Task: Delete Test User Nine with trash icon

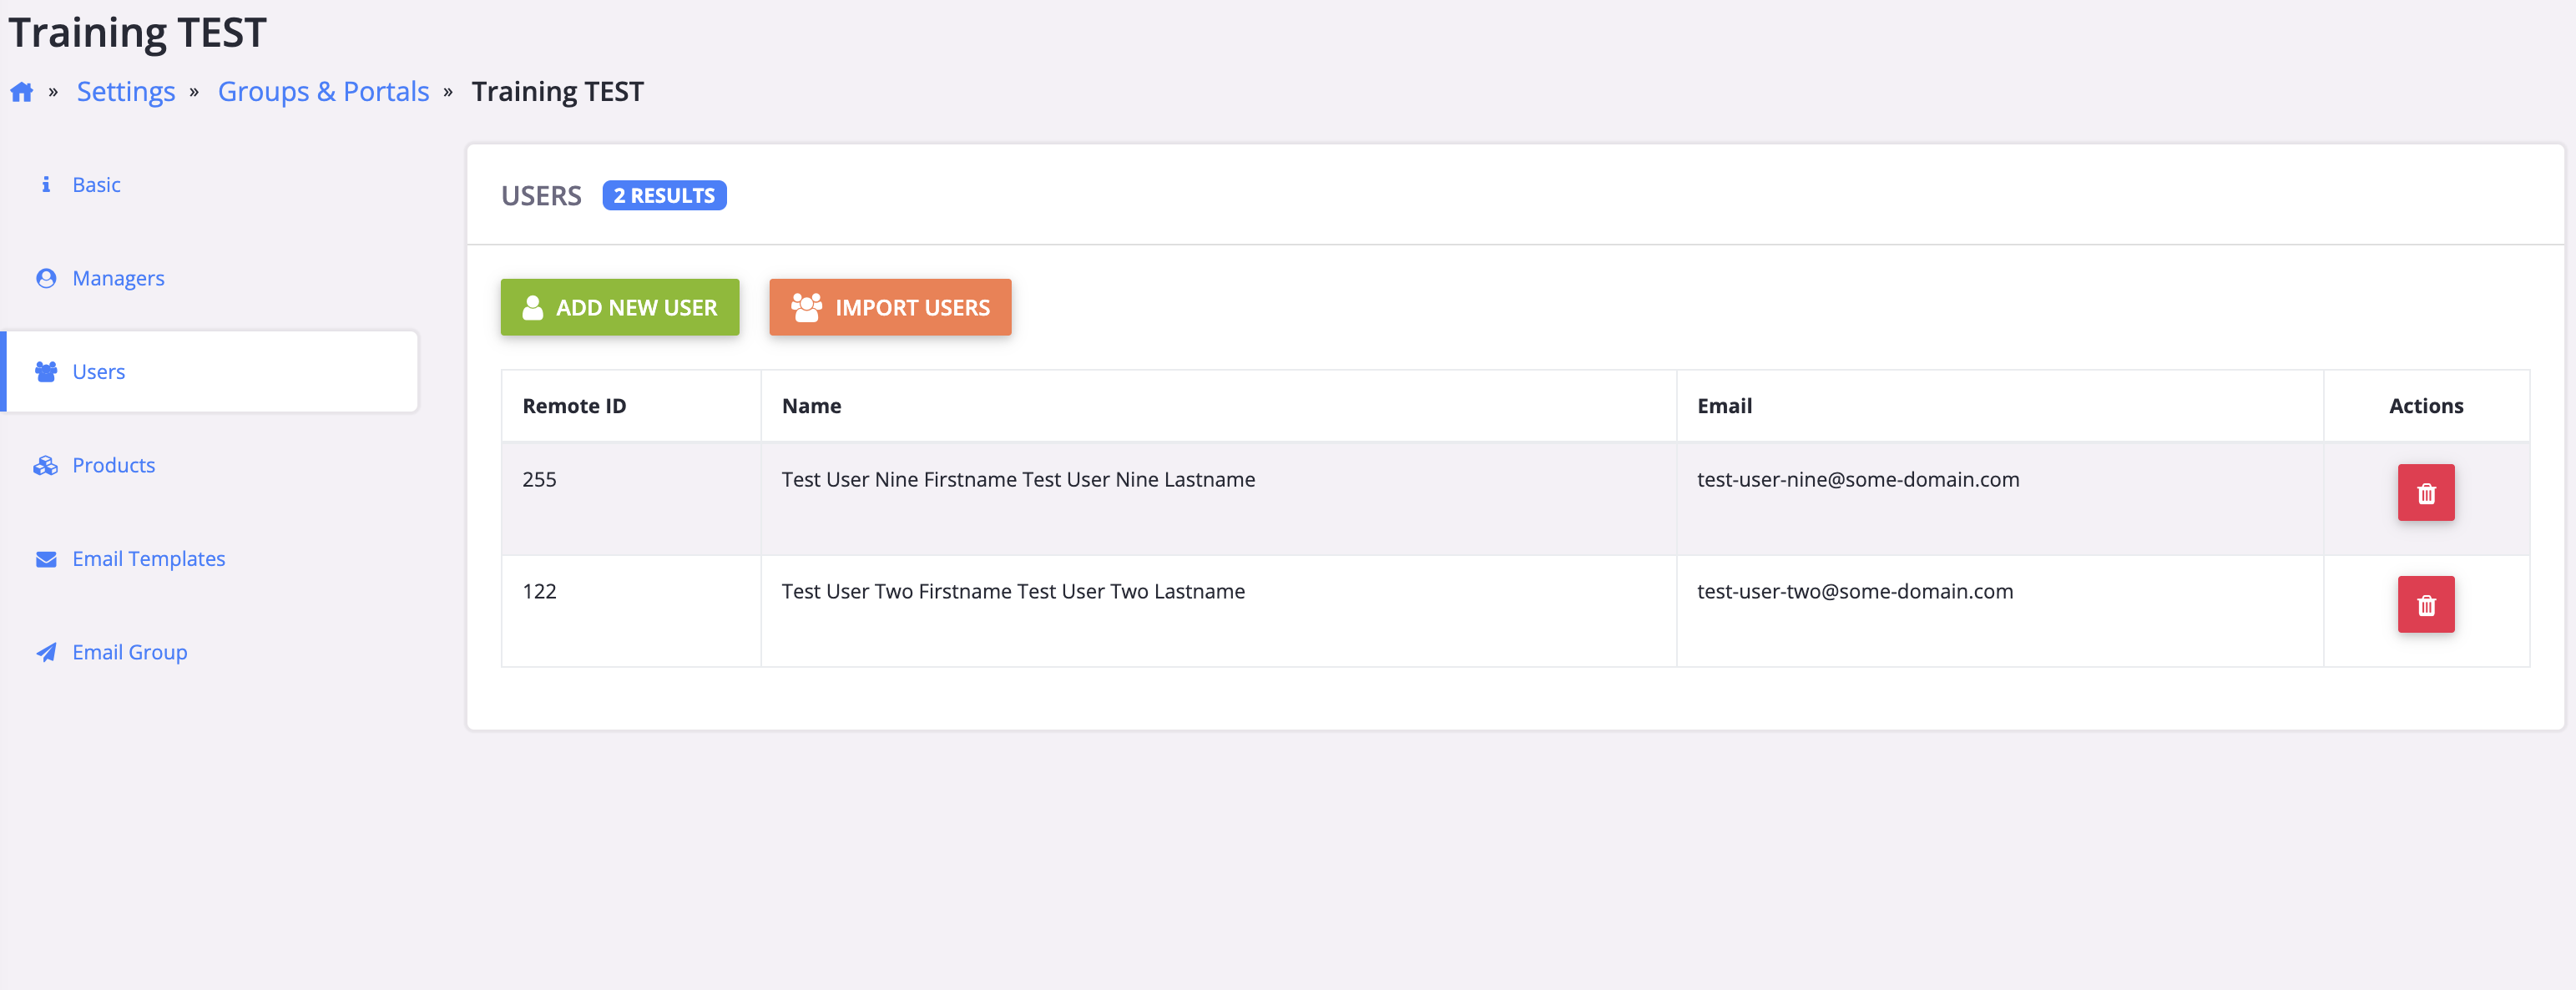Action: click(2425, 493)
